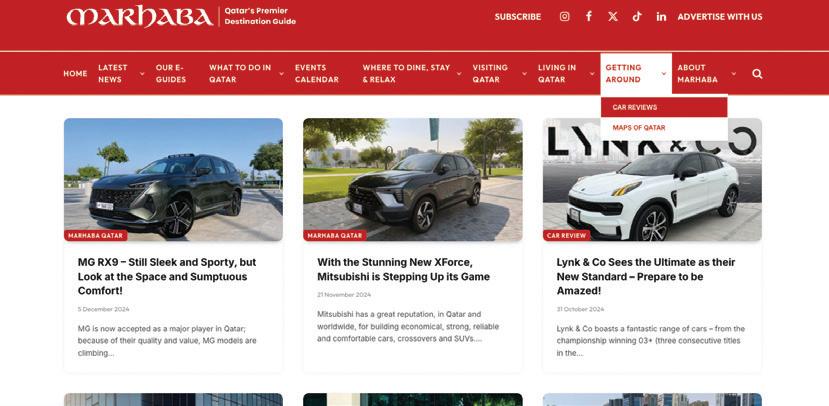Open the Getting Around menu item
The height and width of the screenshot is (406, 829).
[x=623, y=73]
